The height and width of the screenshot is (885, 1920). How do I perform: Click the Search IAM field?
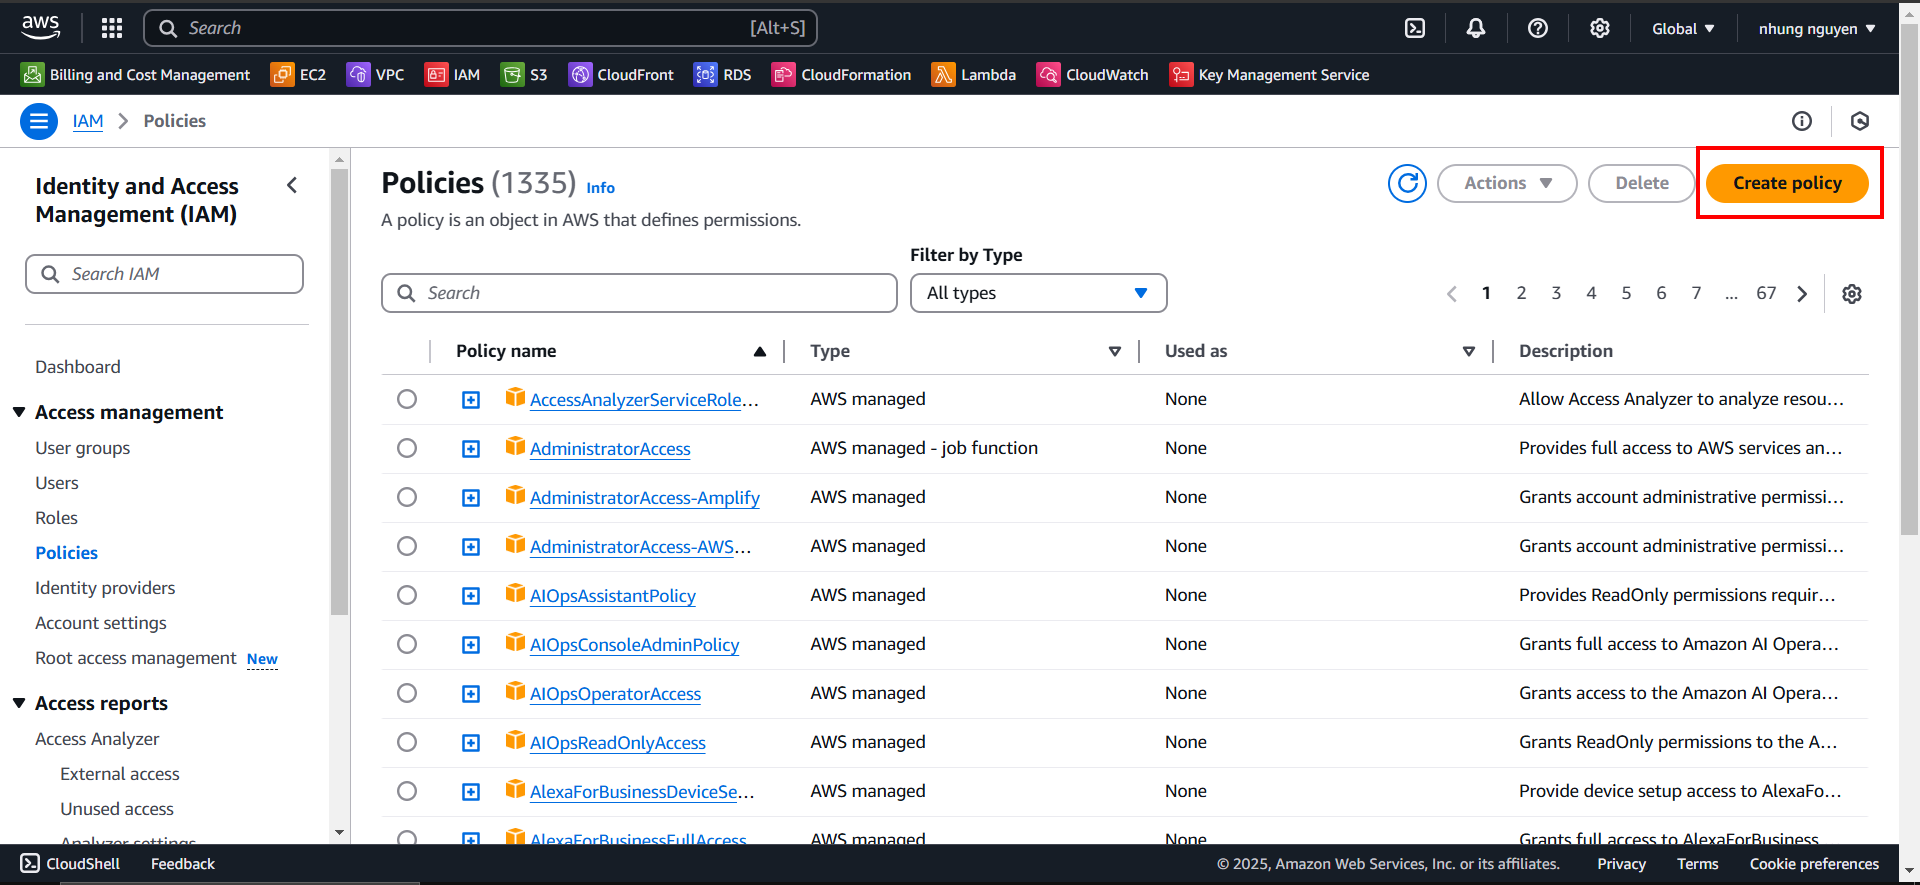point(164,274)
